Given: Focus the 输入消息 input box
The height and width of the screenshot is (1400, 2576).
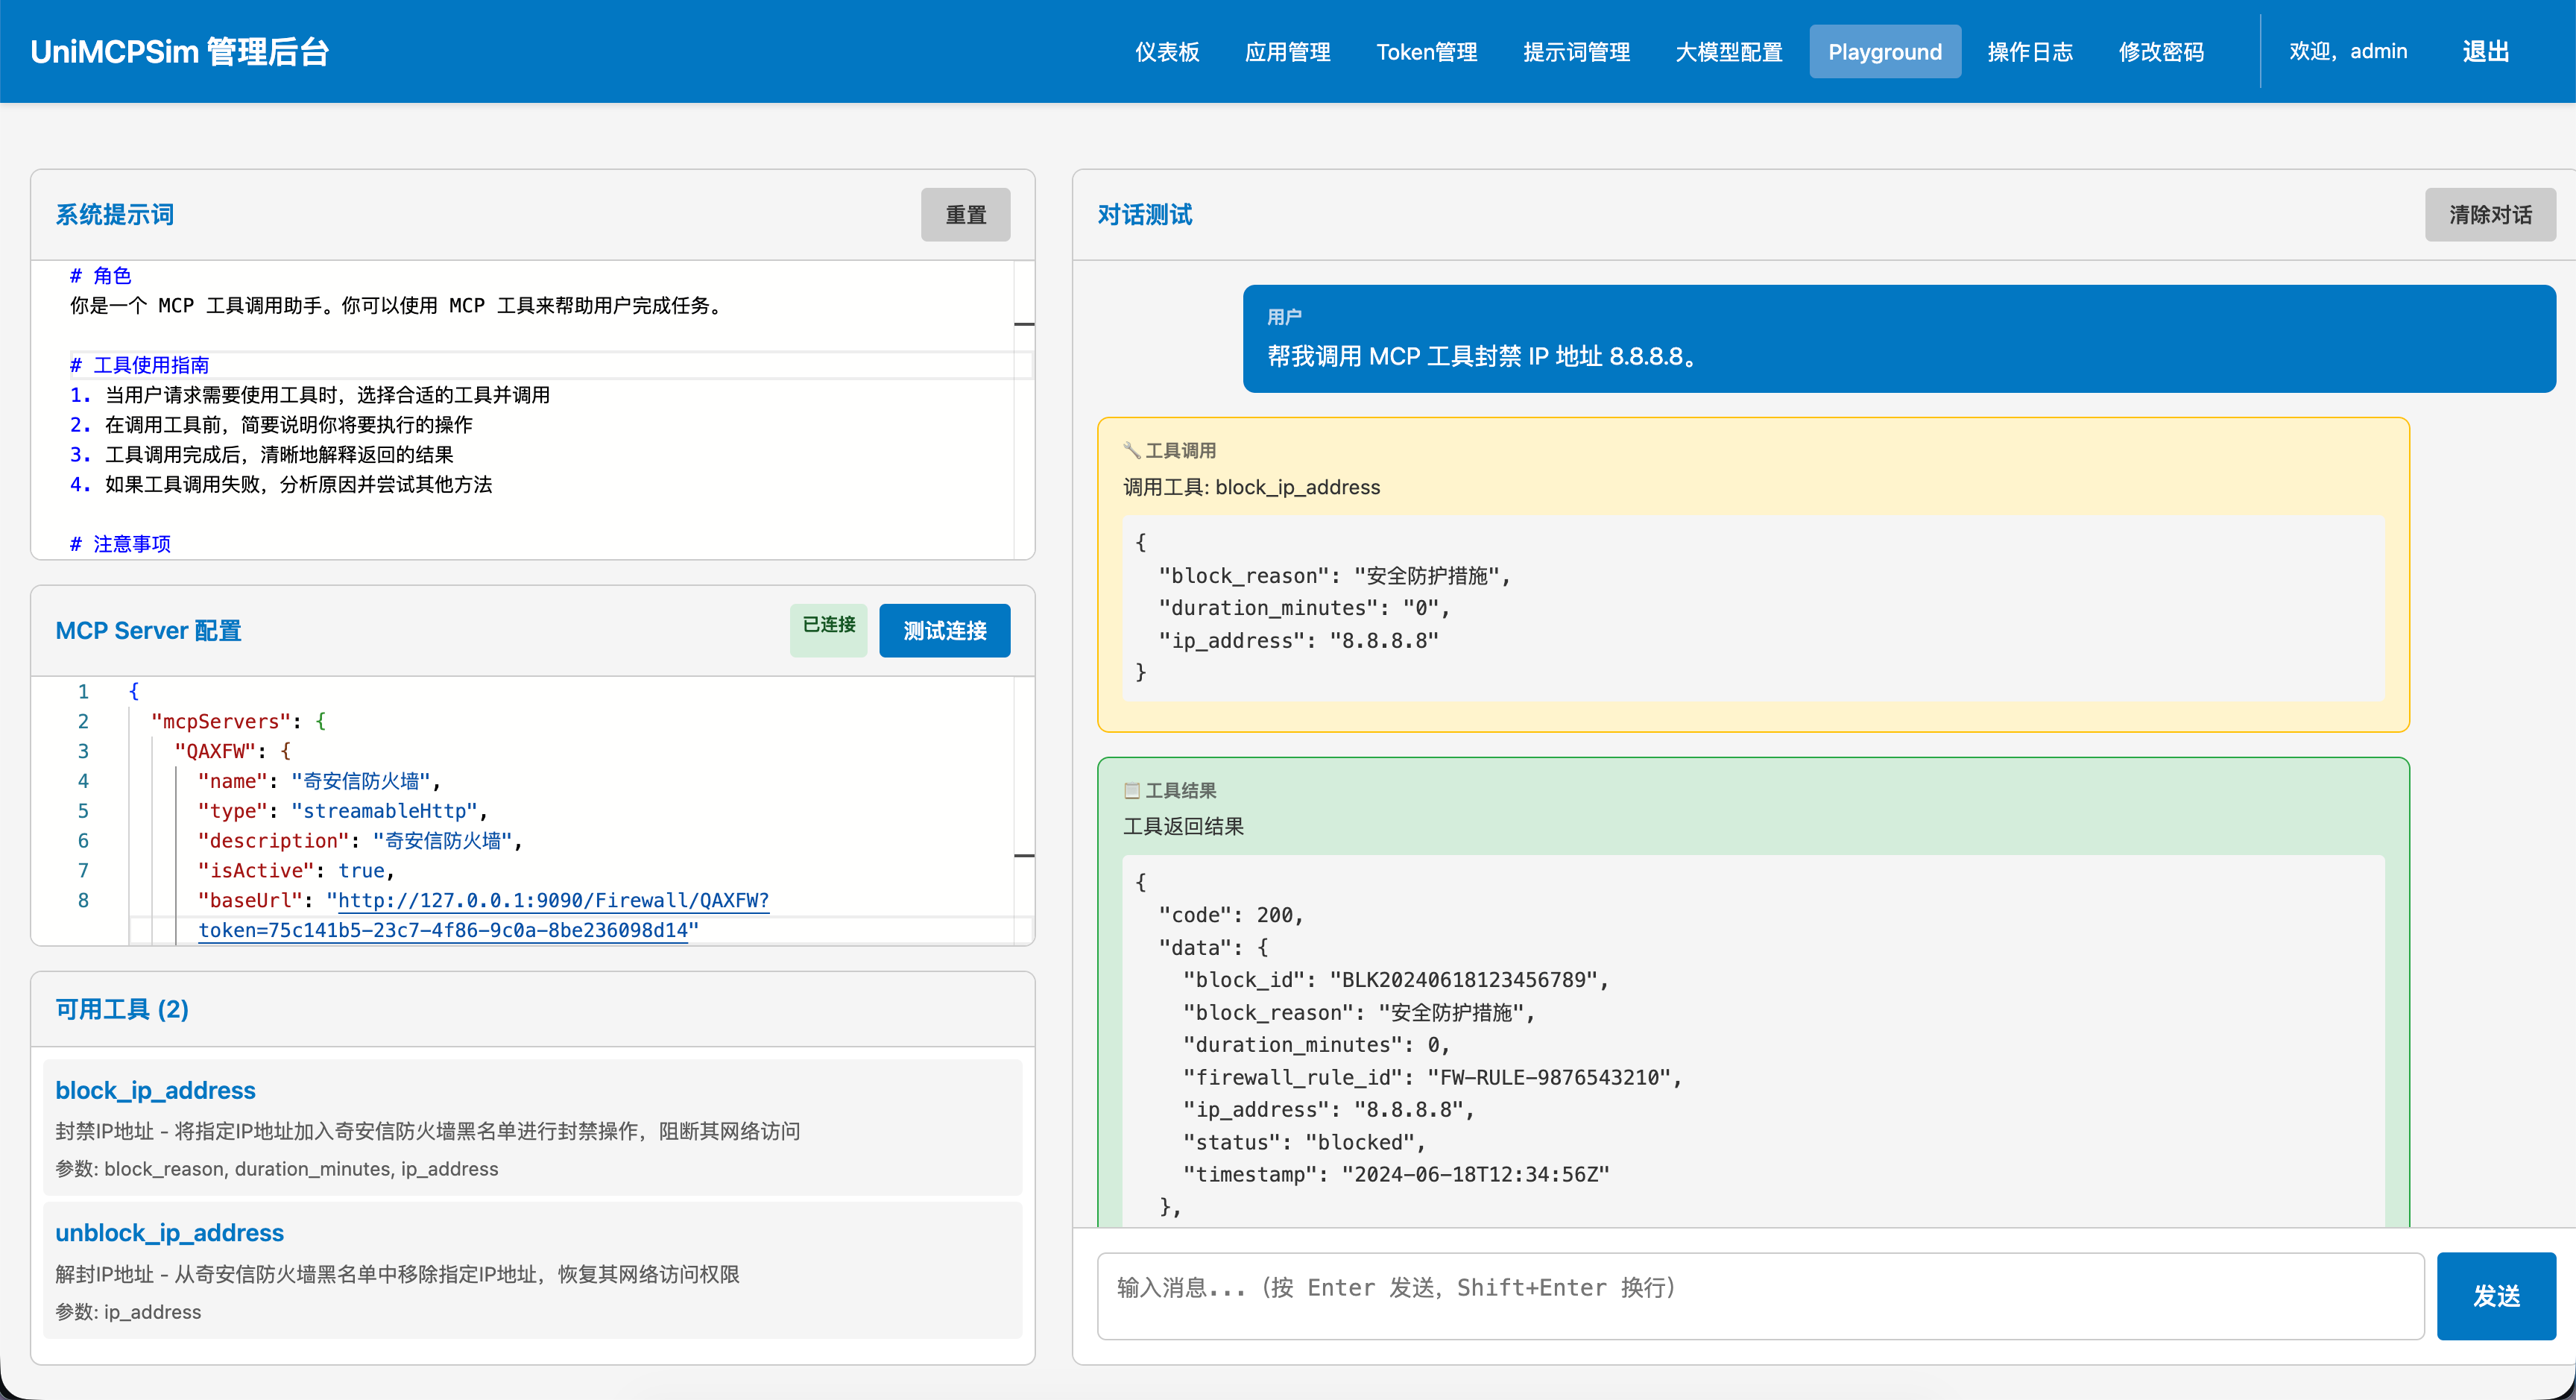Looking at the screenshot, I should pos(1760,1295).
